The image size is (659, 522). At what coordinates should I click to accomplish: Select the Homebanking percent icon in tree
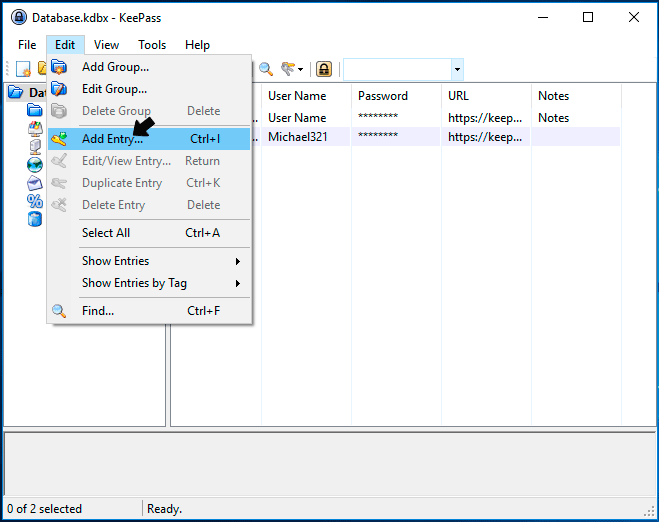[x=35, y=201]
